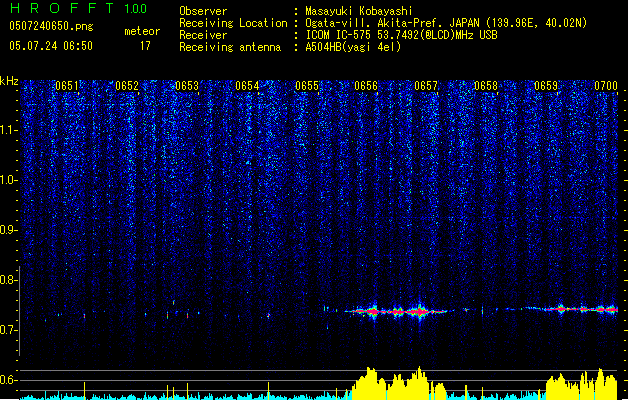Click the 0659 time marker

tap(546, 86)
